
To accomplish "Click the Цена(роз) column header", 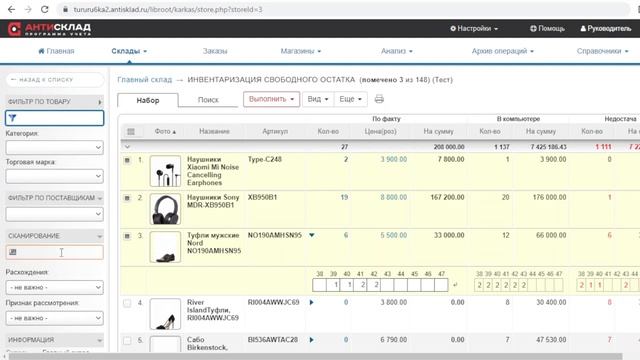I will point(380,131).
